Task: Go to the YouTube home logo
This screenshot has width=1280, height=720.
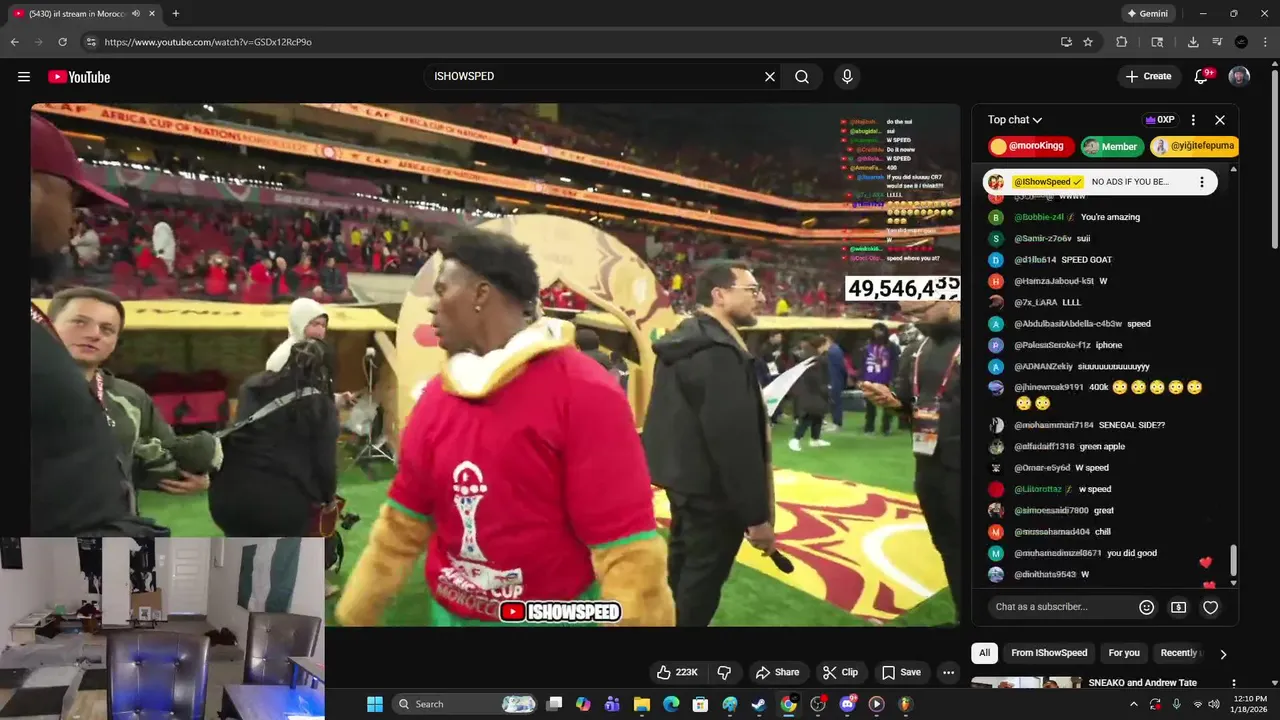Action: coord(79,77)
